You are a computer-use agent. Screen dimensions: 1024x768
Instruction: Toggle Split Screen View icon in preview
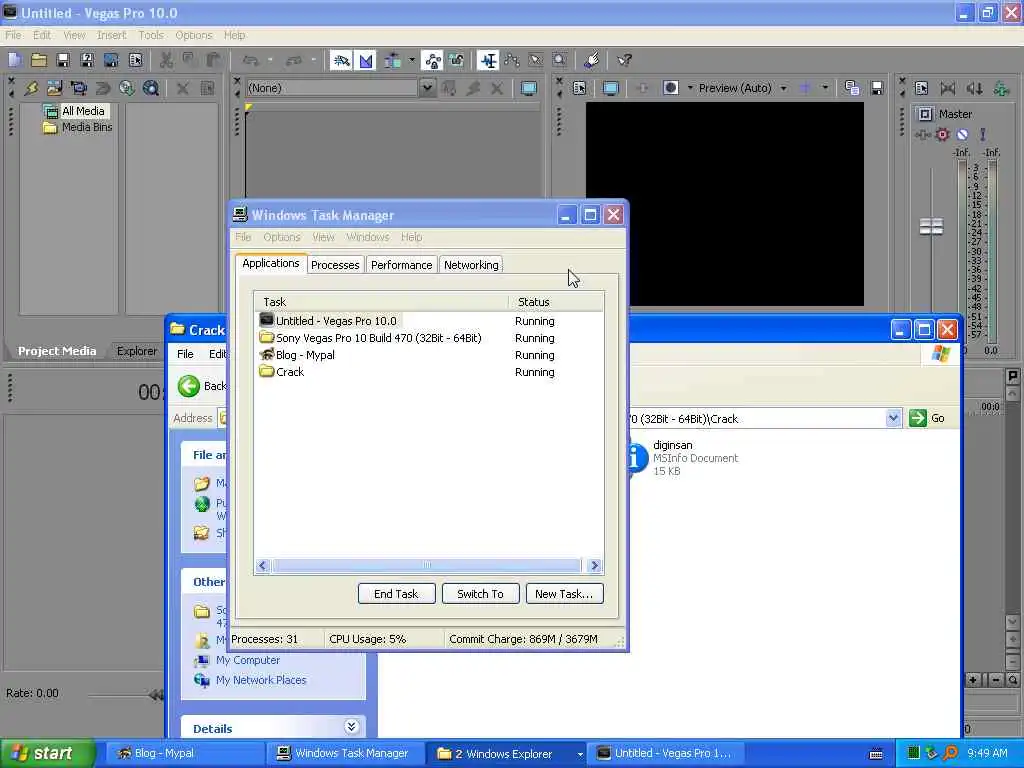[x=671, y=88]
